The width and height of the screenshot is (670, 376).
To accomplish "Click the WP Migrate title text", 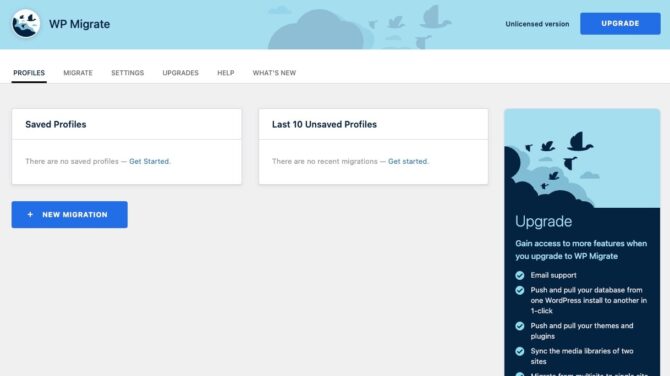I will pos(79,24).
